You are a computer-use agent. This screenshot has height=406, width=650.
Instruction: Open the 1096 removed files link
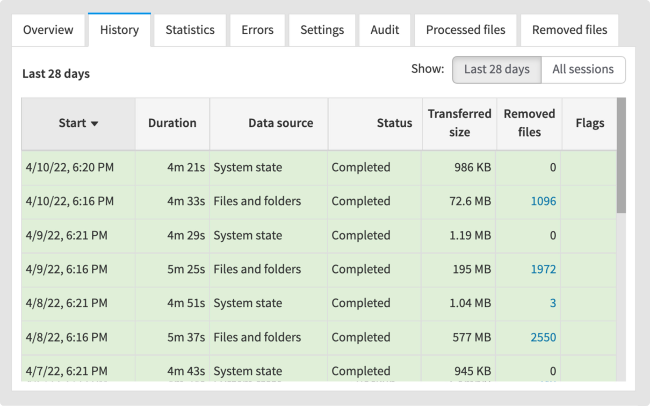(543, 201)
